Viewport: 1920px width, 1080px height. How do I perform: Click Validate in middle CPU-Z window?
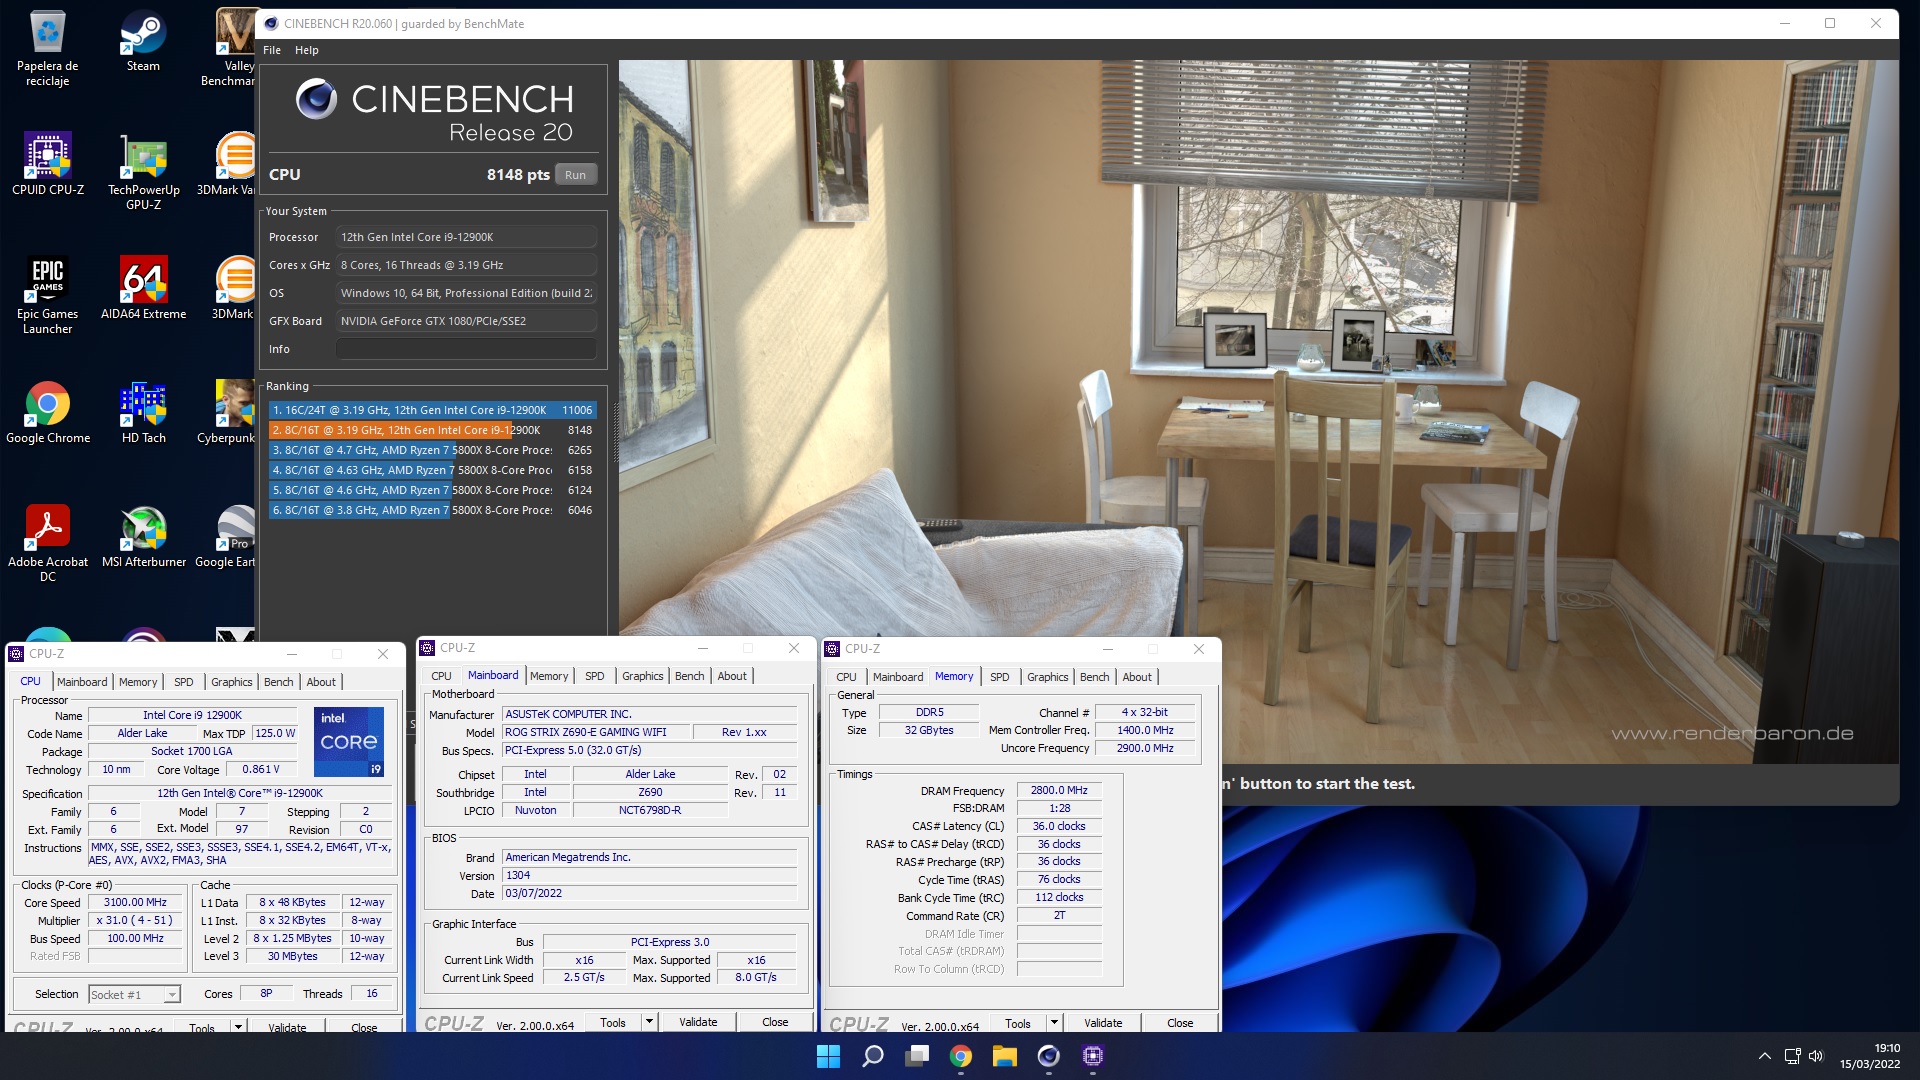coord(698,1022)
